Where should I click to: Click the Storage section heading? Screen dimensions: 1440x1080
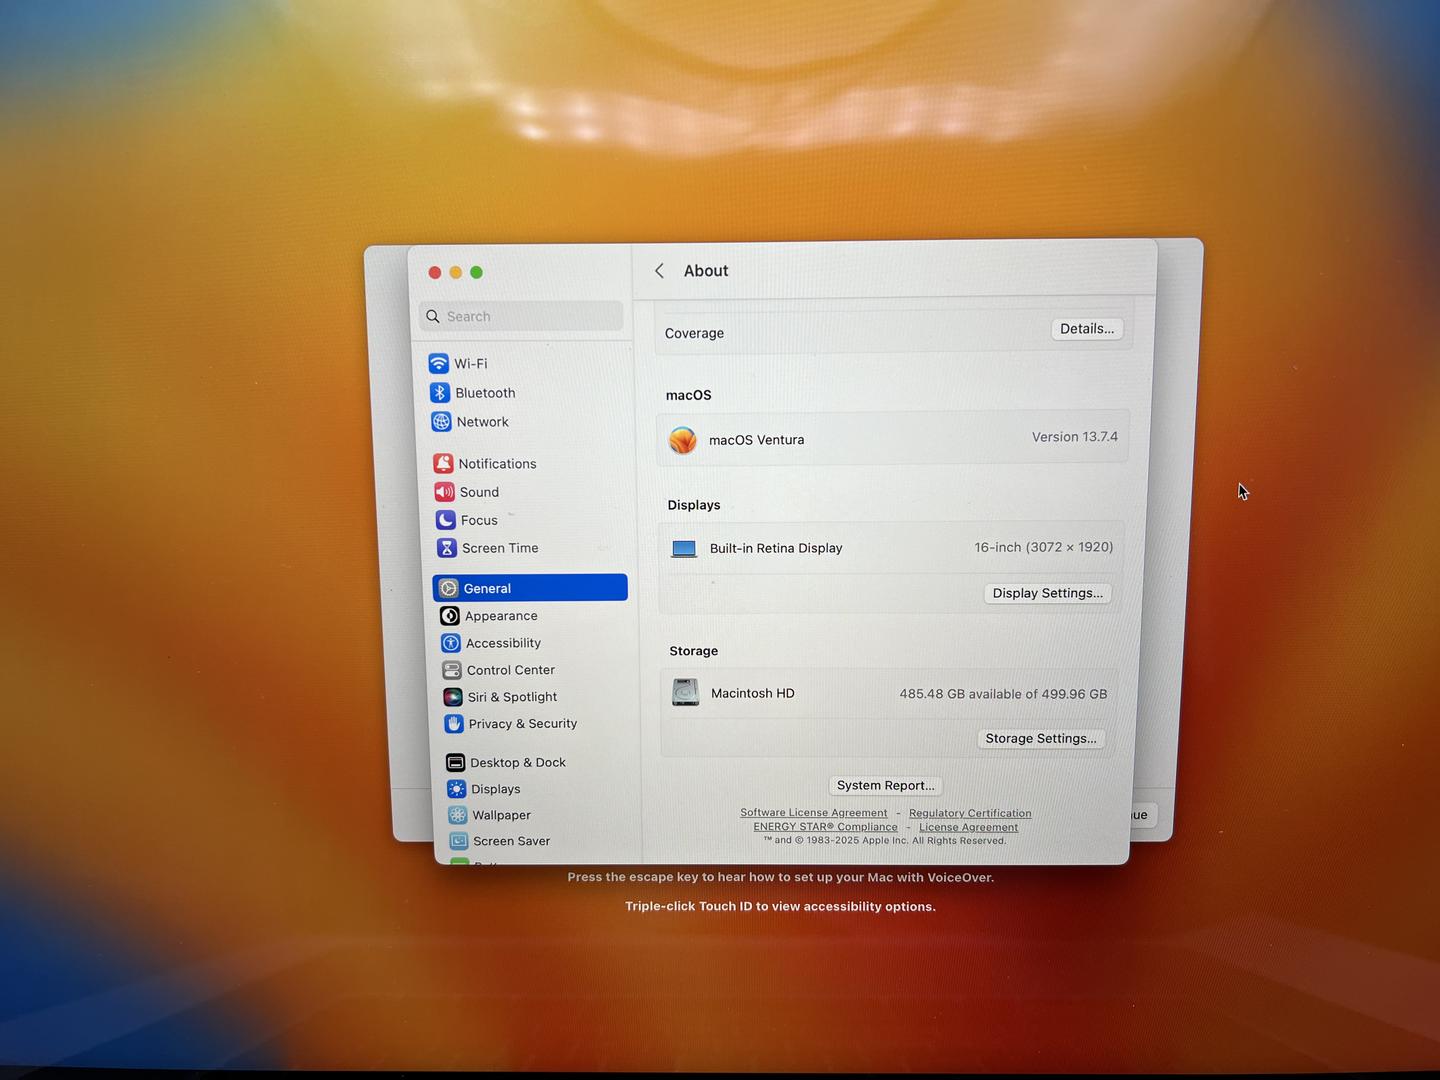pos(694,651)
